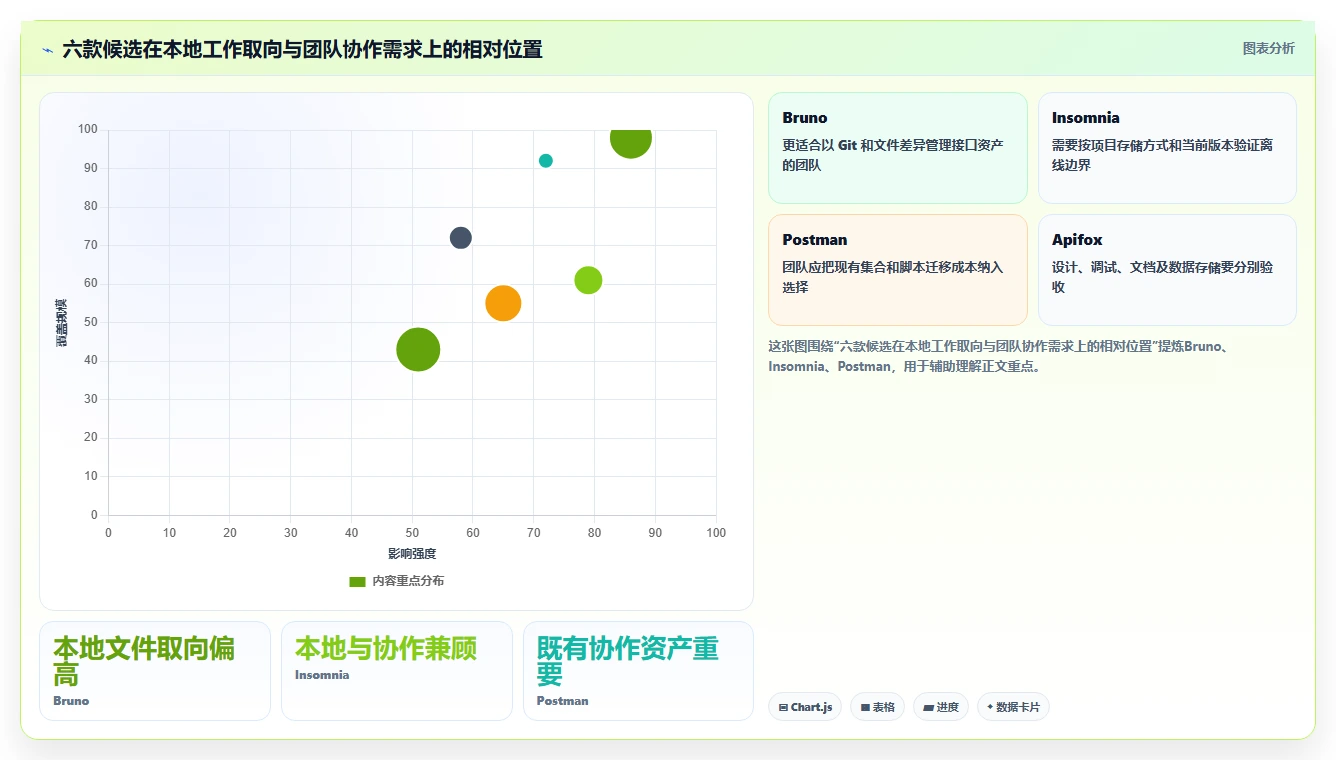The height and width of the screenshot is (760, 1336).
Task: Click the text 设计、调试、文档及数据存储要分别验收
Action: (x=1162, y=277)
